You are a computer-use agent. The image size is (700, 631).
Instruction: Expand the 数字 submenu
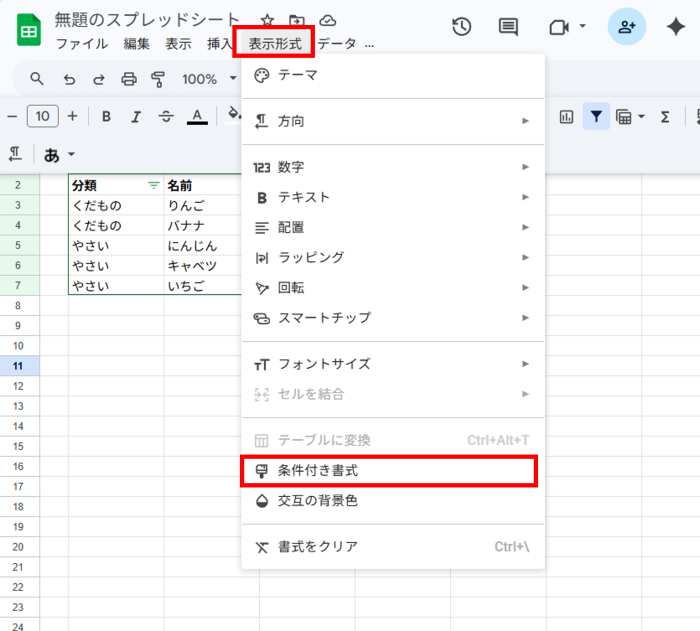(x=392, y=167)
